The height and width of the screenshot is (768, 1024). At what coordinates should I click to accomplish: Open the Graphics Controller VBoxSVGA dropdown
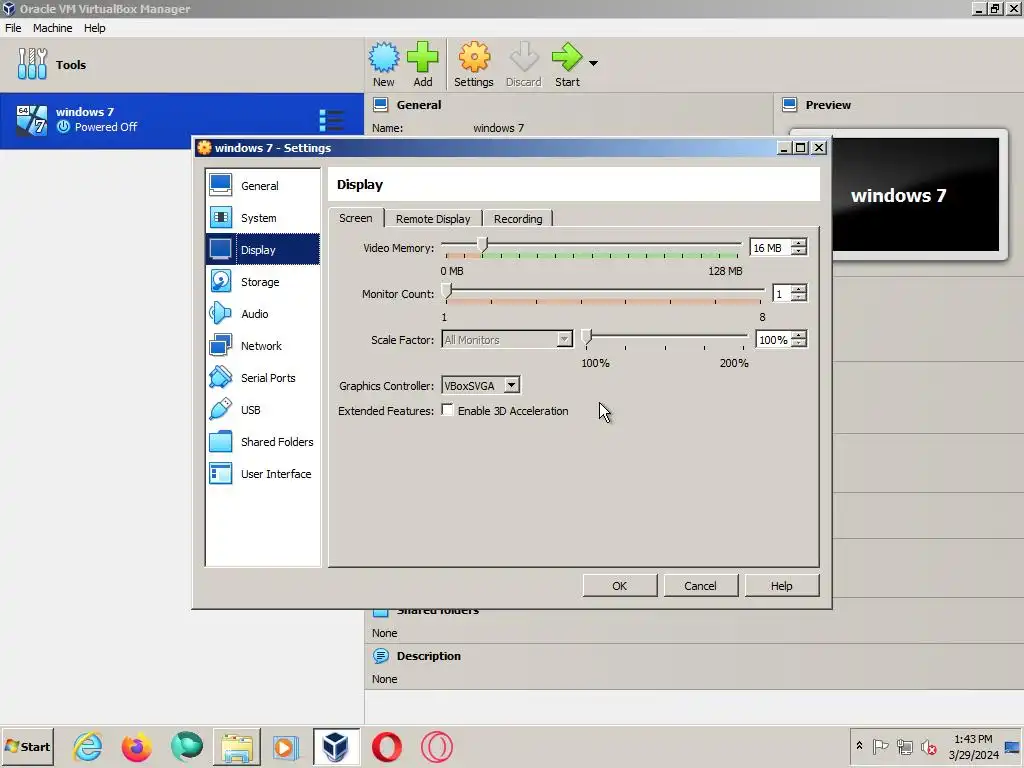tap(481, 385)
